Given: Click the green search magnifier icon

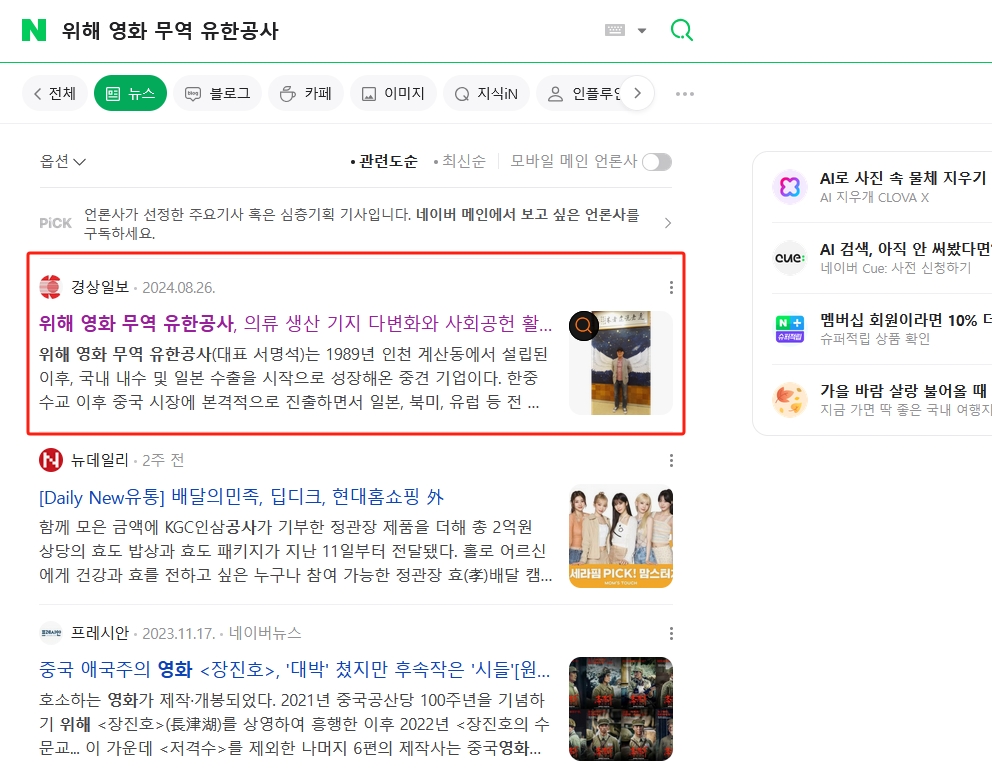Looking at the screenshot, I should (681, 30).
